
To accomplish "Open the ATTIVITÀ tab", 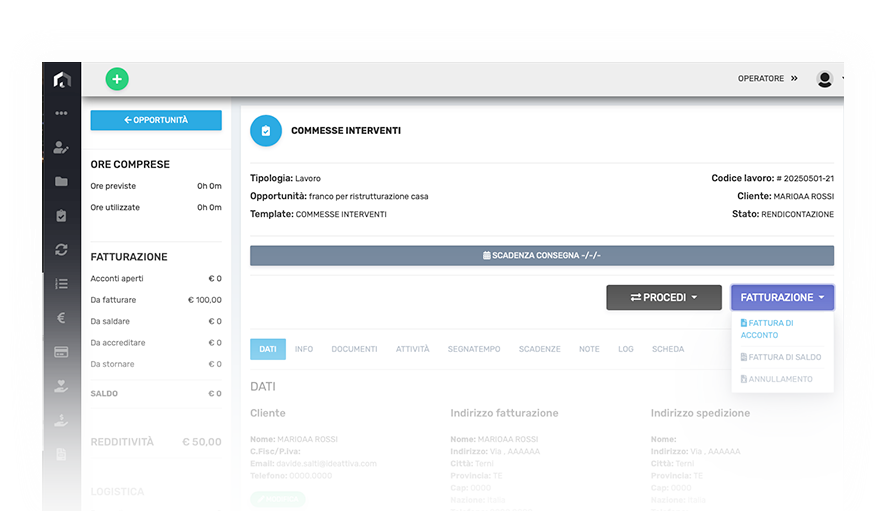I will pos(413,349).
